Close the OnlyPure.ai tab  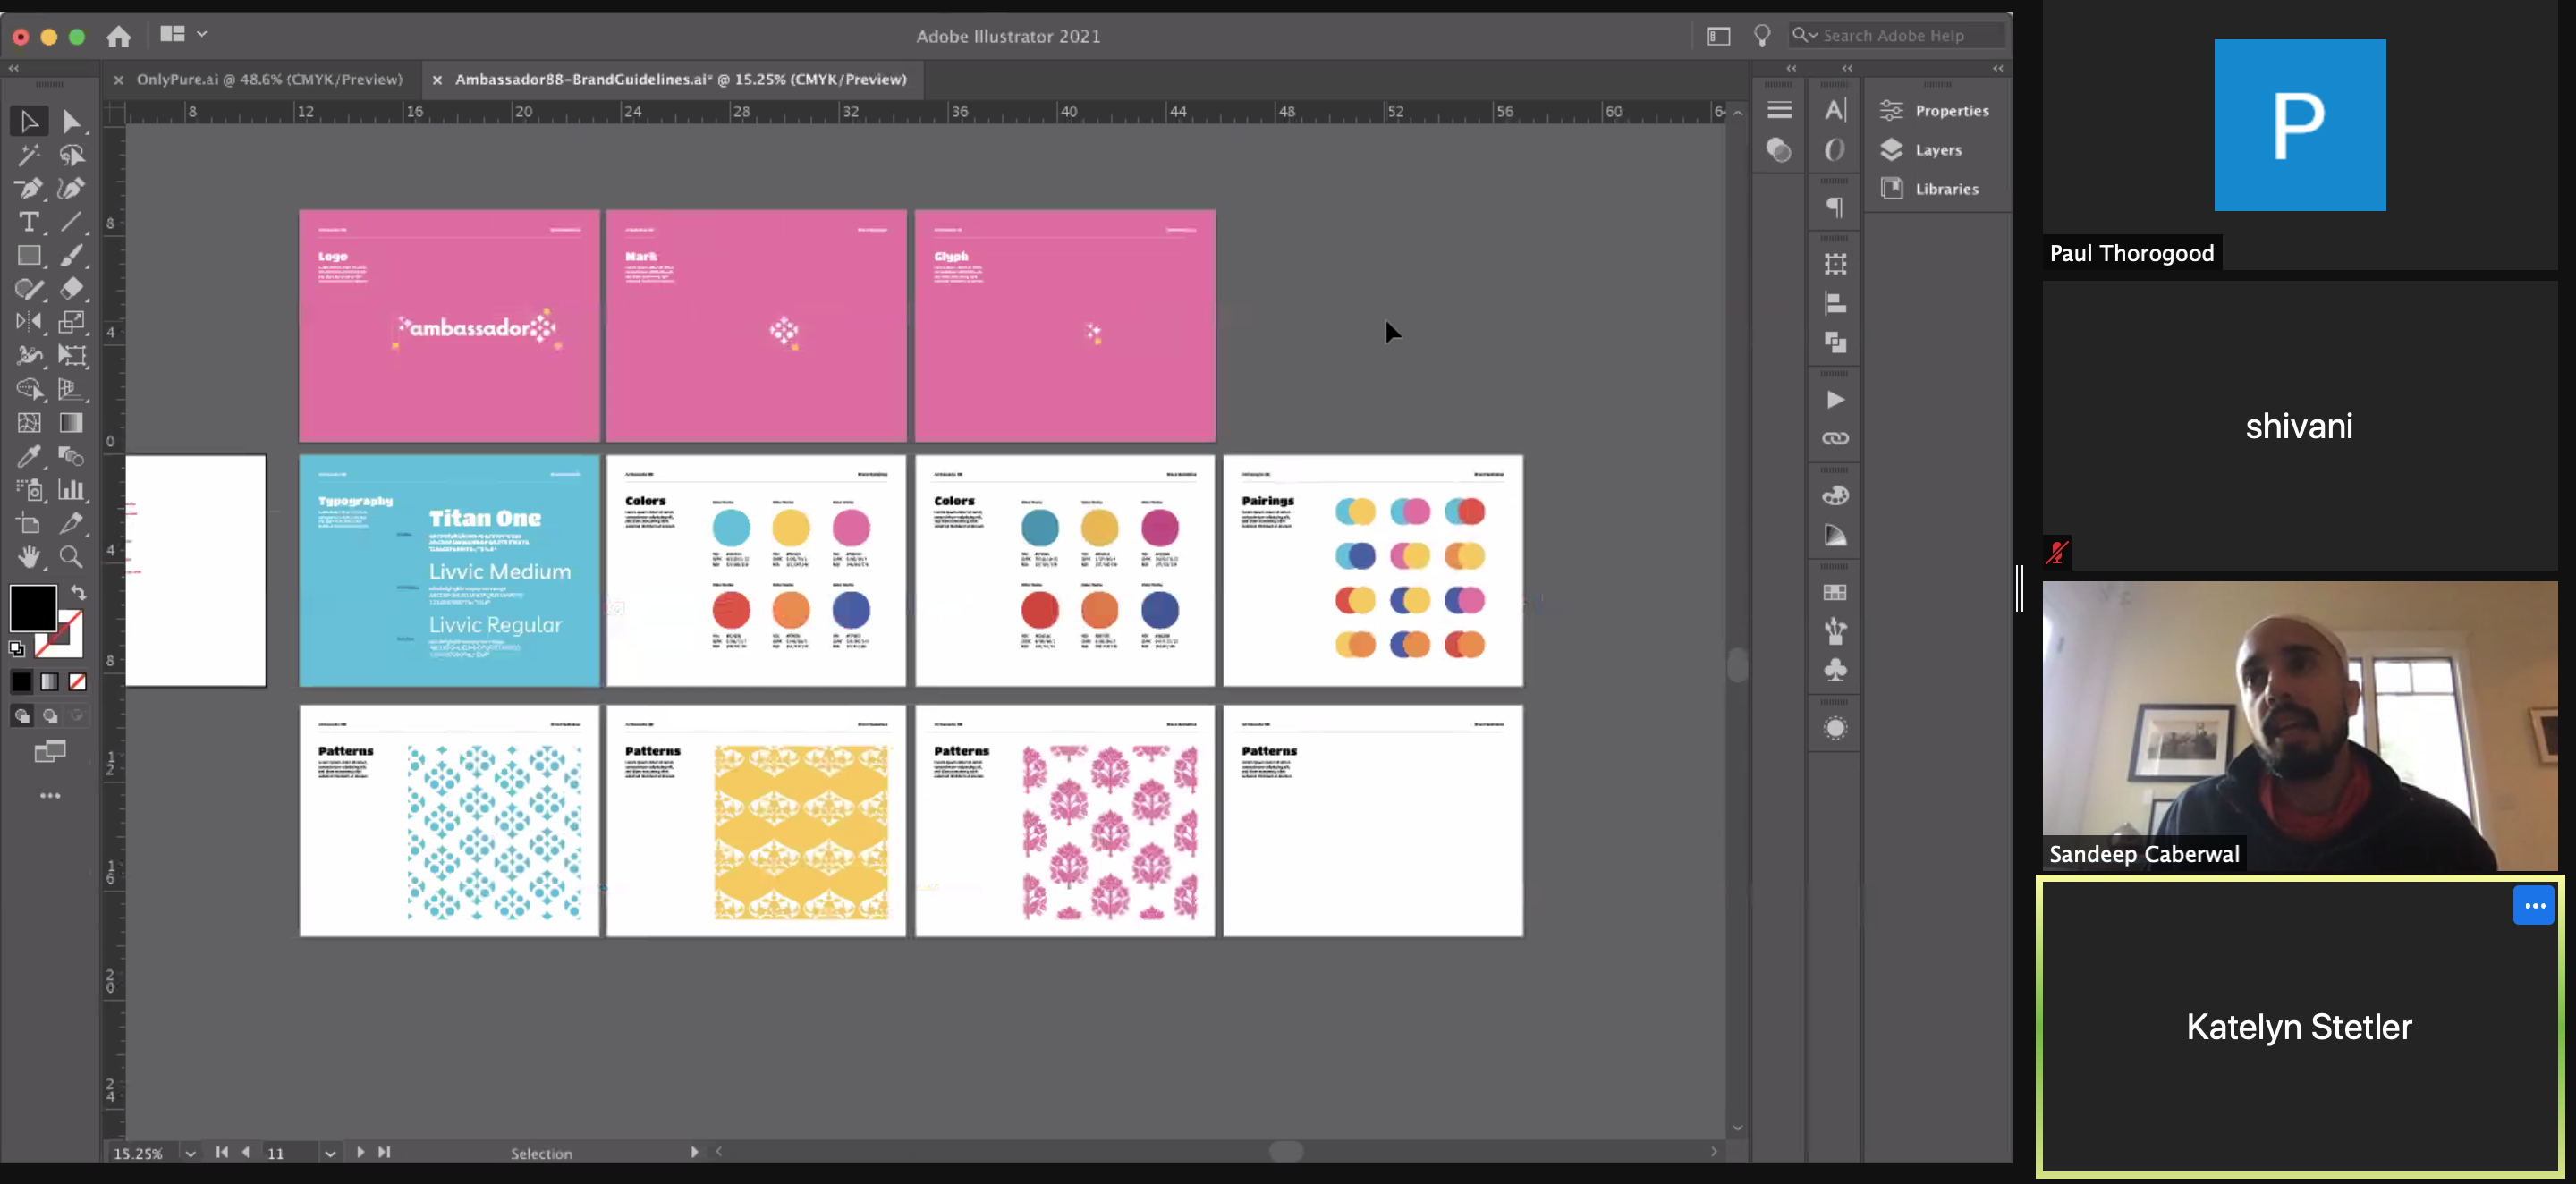pos(118,80)
